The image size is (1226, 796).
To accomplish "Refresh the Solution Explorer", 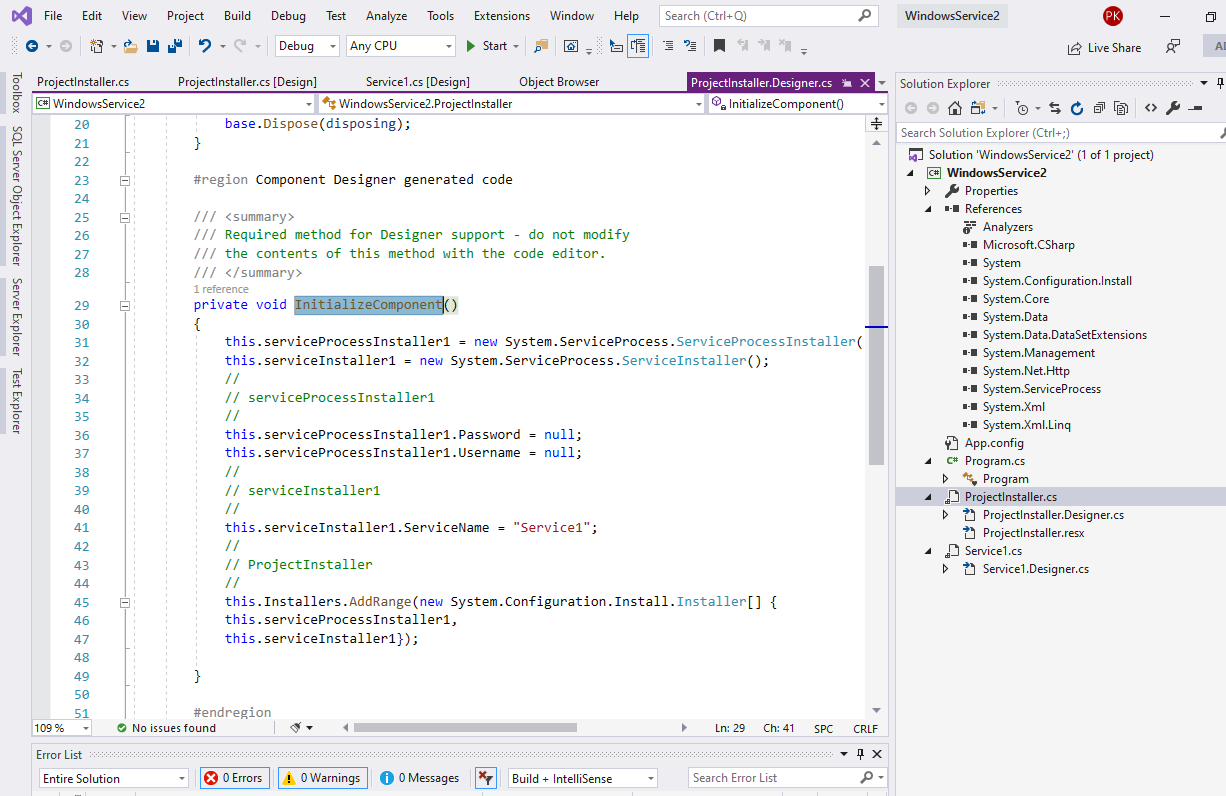I will pos(1077,107).
